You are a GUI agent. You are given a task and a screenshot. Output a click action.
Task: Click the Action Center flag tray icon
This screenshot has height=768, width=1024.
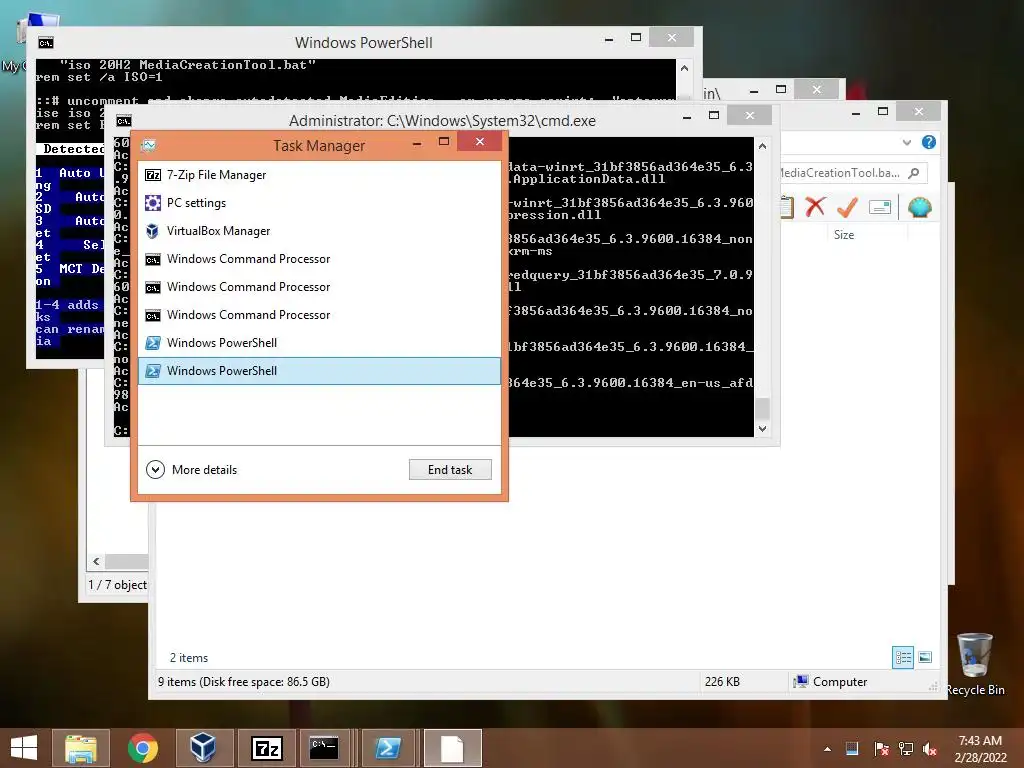881,749
